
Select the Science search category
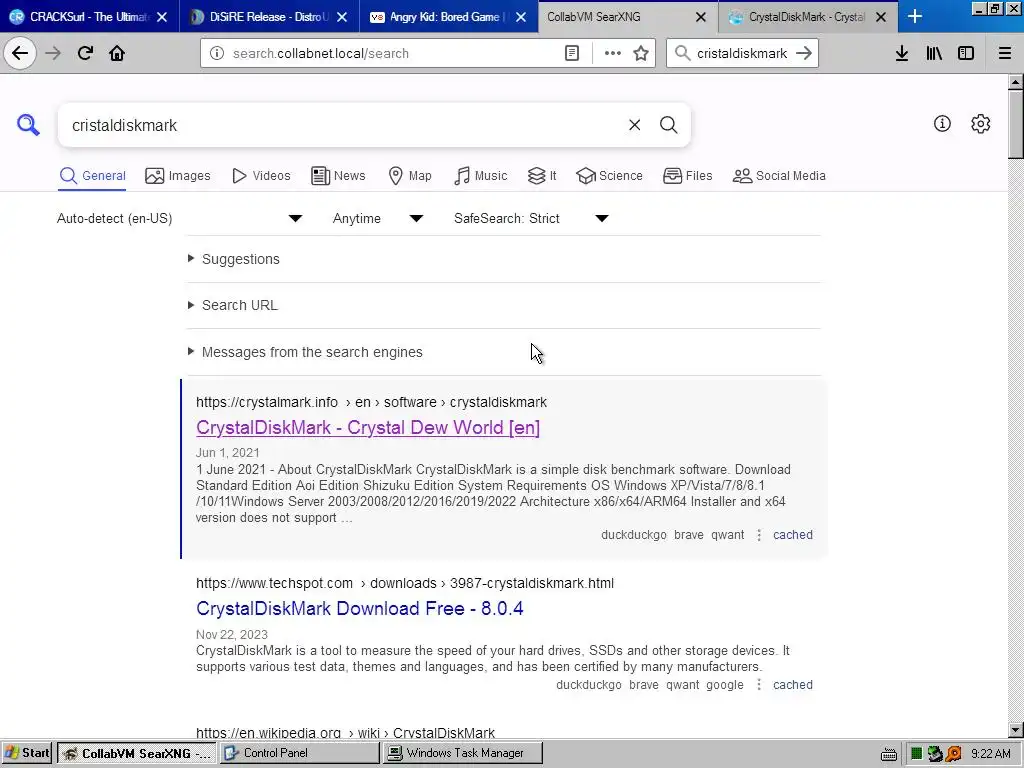coord(609,176)
